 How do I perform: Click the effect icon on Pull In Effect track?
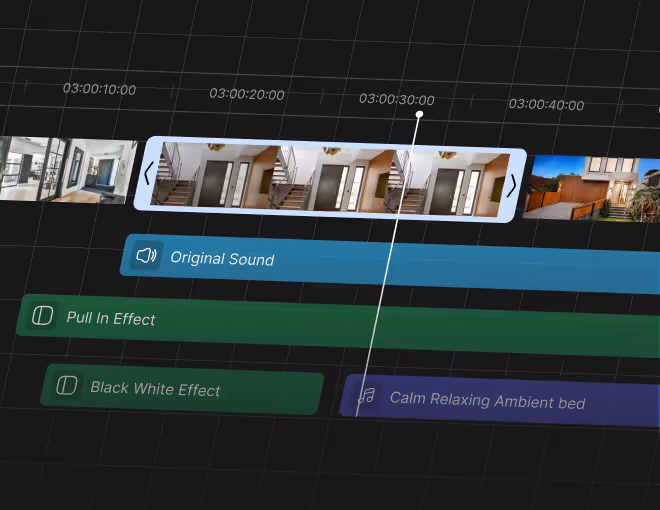43,315
